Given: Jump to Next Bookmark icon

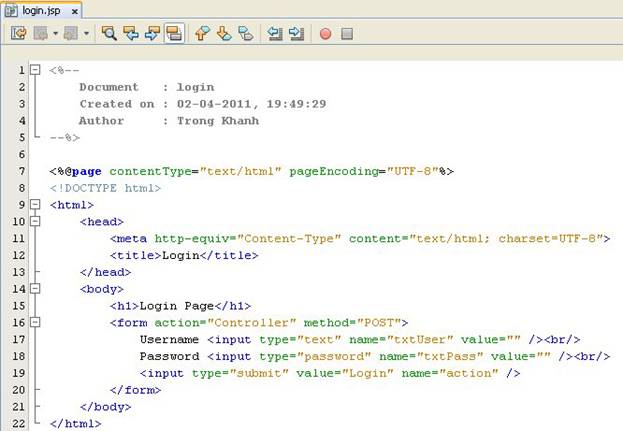Looking at the screenshot, I should point(224,33).
